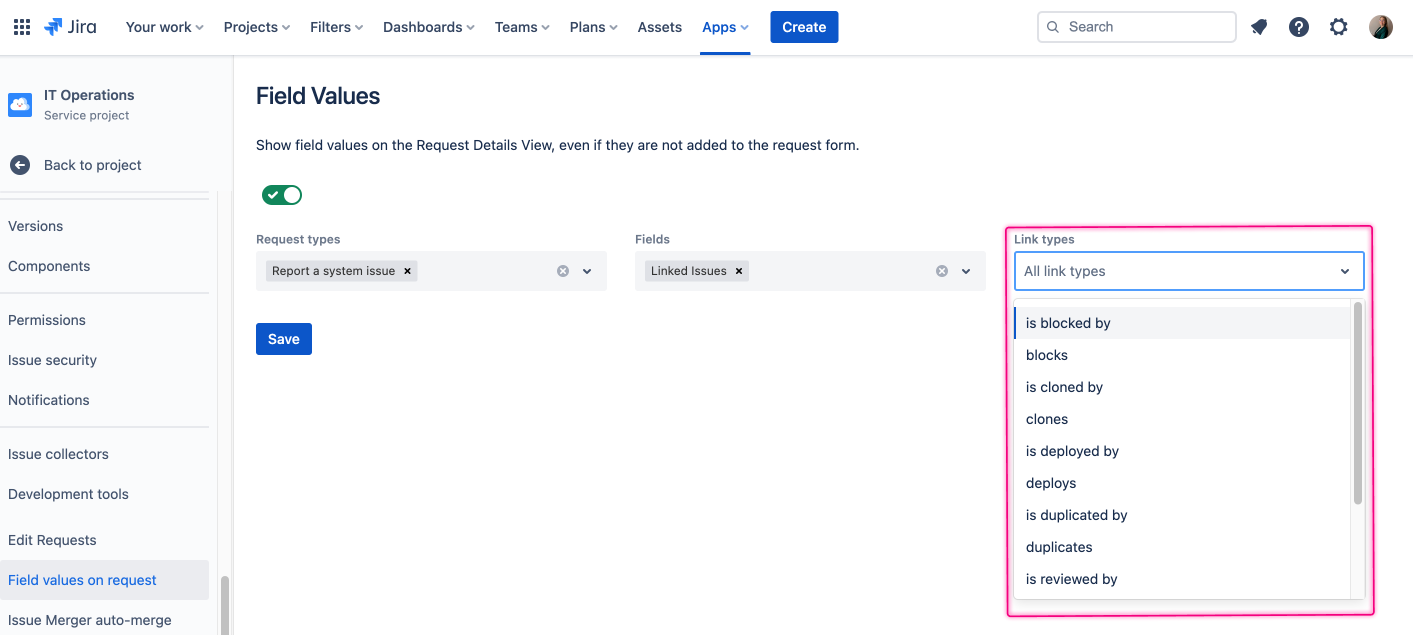1413x635 pixels.
Task: Open the Atlassian app switcher grid
Action: click(21, 26)
